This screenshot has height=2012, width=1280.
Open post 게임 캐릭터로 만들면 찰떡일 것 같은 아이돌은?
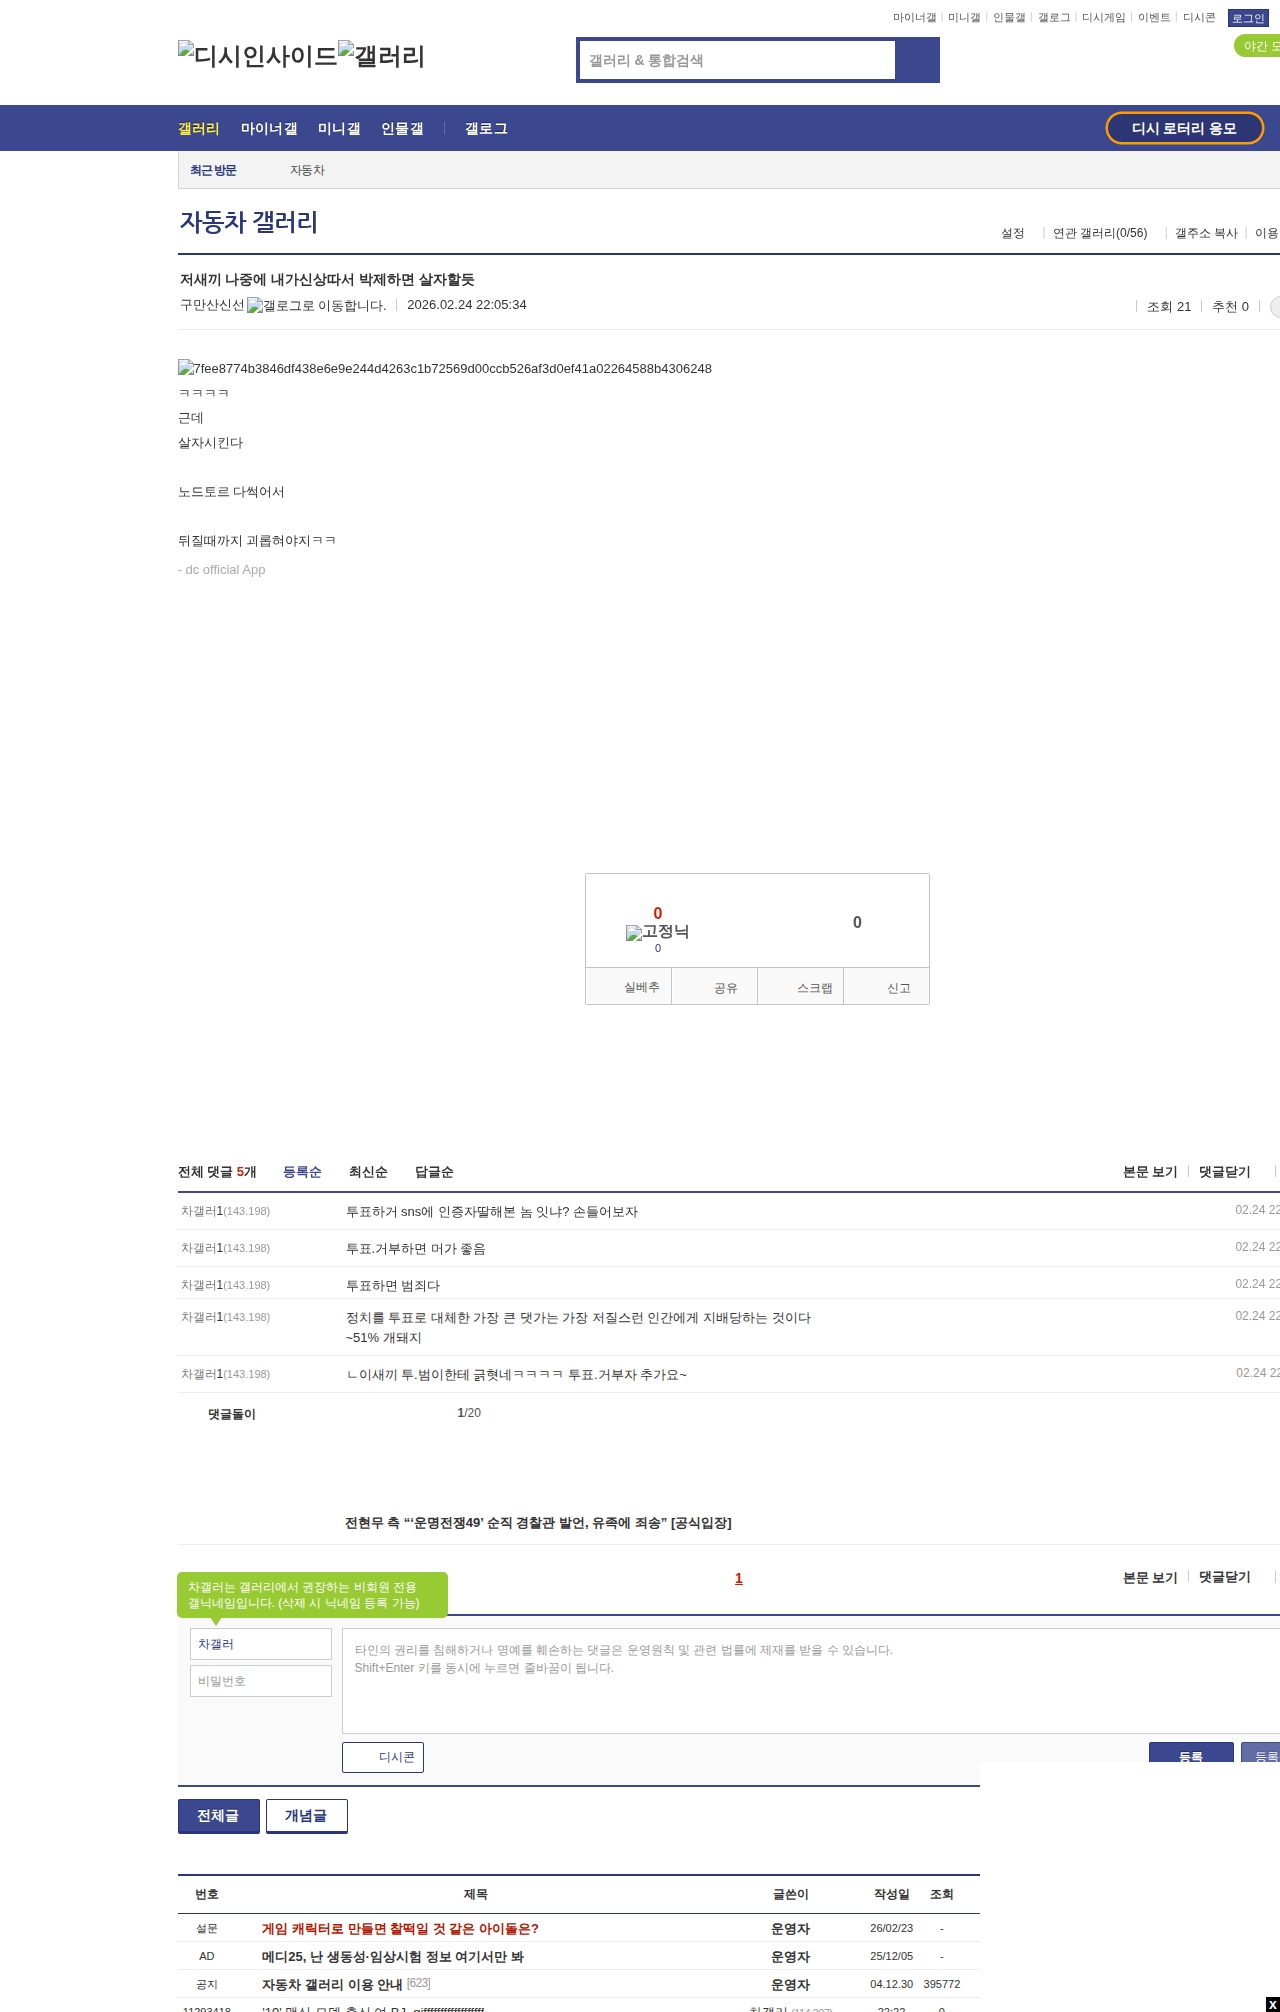(400, 1929)
